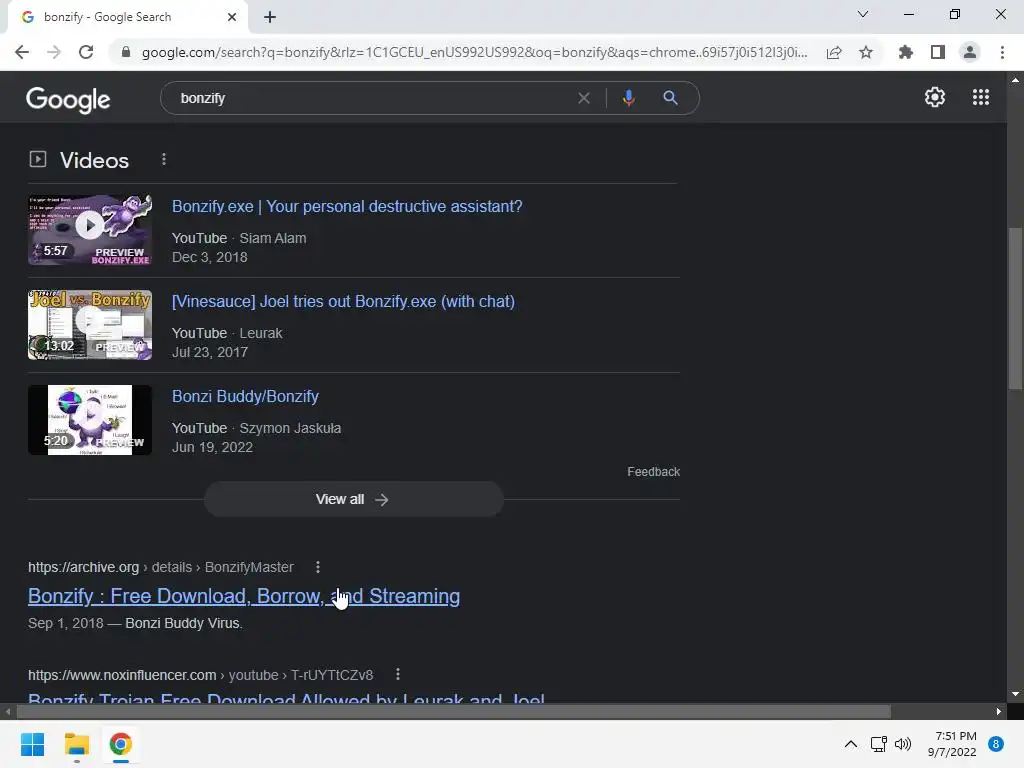Click the 'Szymon Jaskuła' channel text
Image resolution: width=1024 pixels, height=768 pixels.
tap(290, 428)
